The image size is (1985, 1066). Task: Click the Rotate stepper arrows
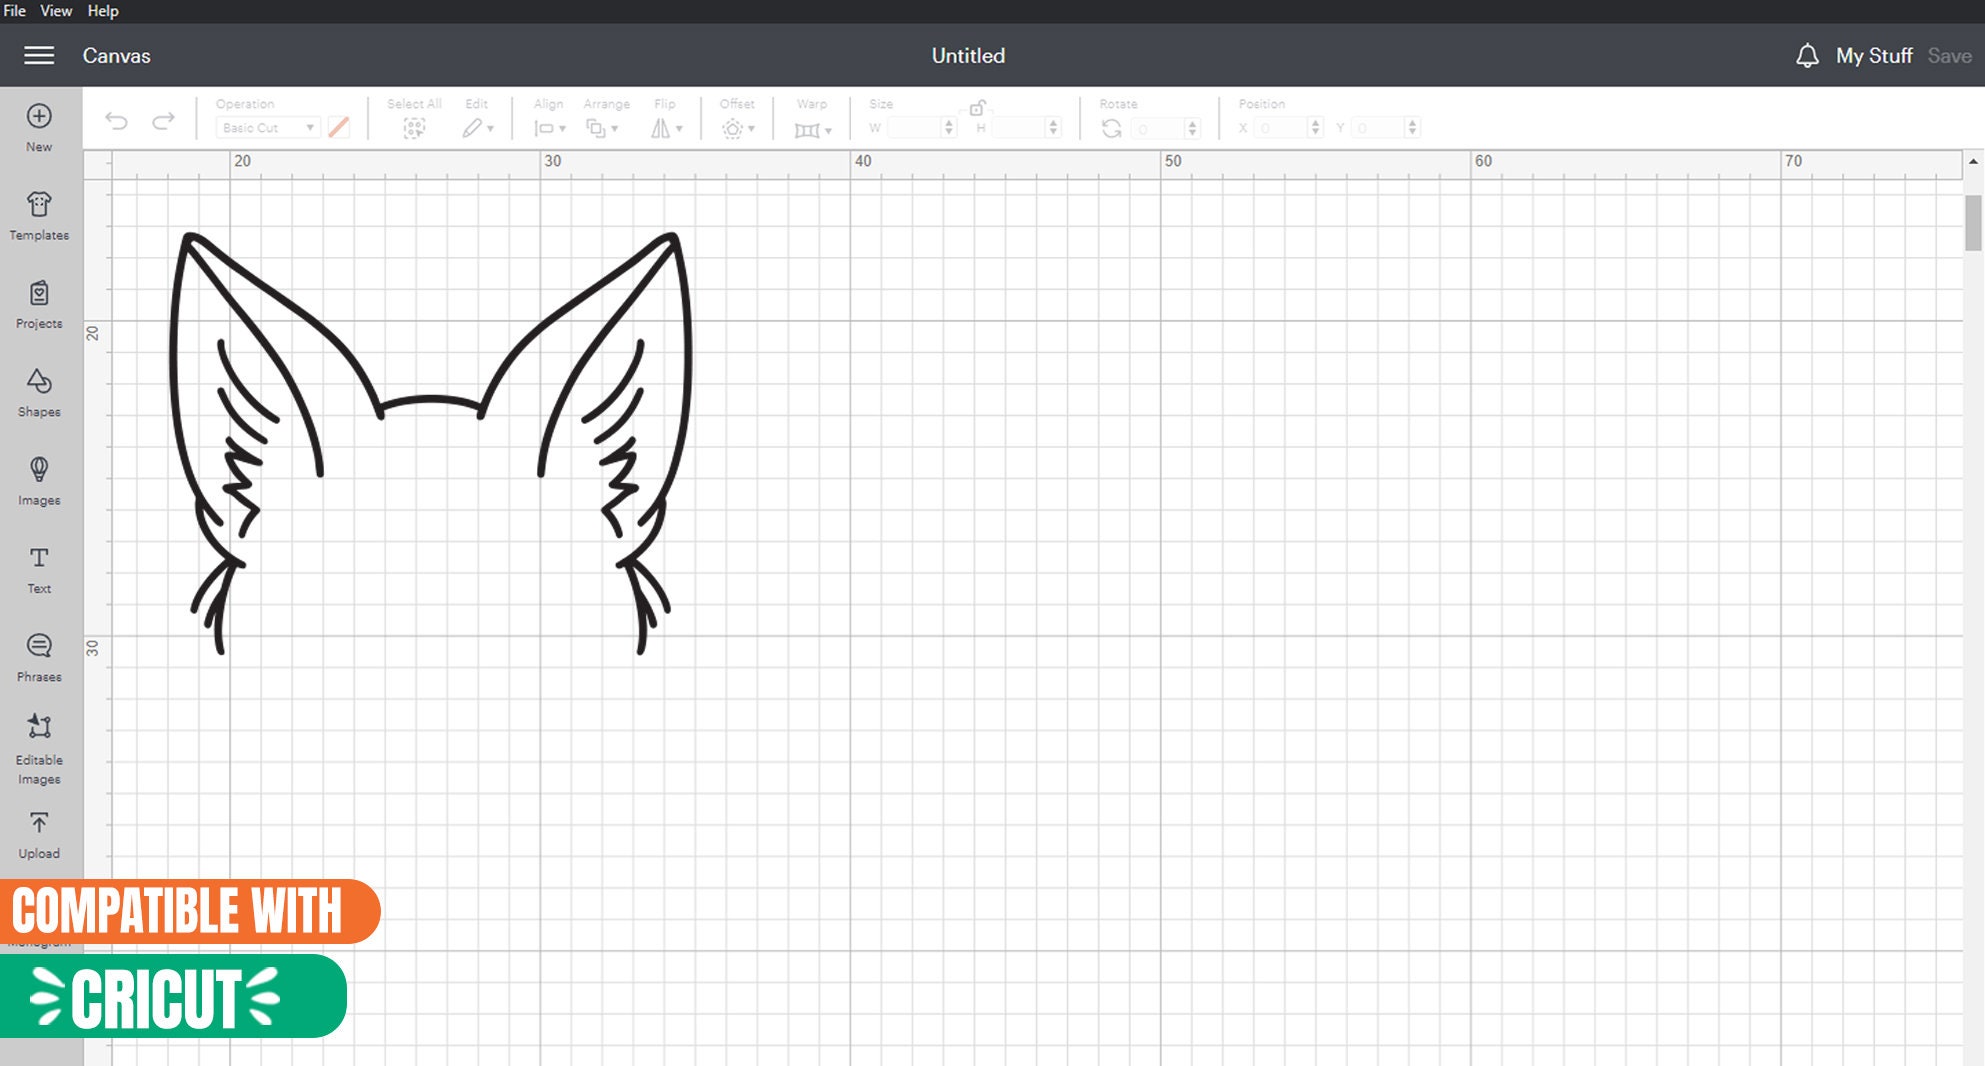[1192, 128]
